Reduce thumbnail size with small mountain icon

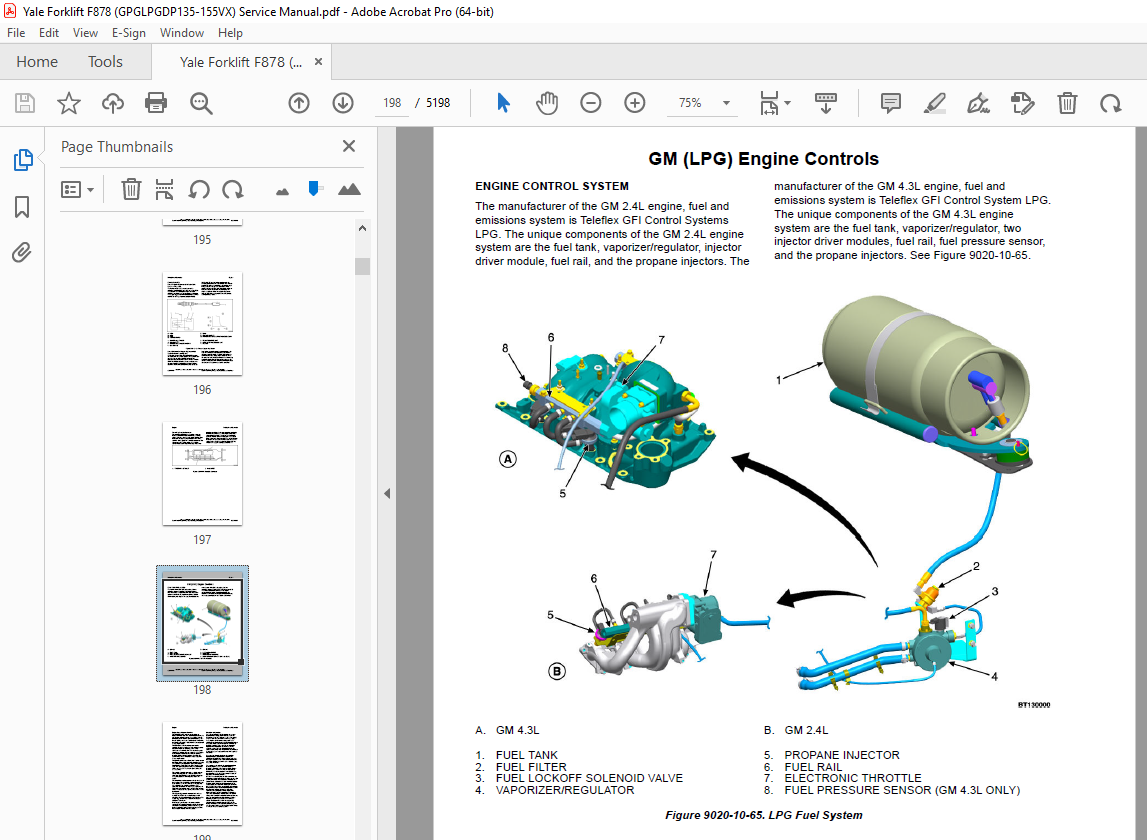point(282,192)
